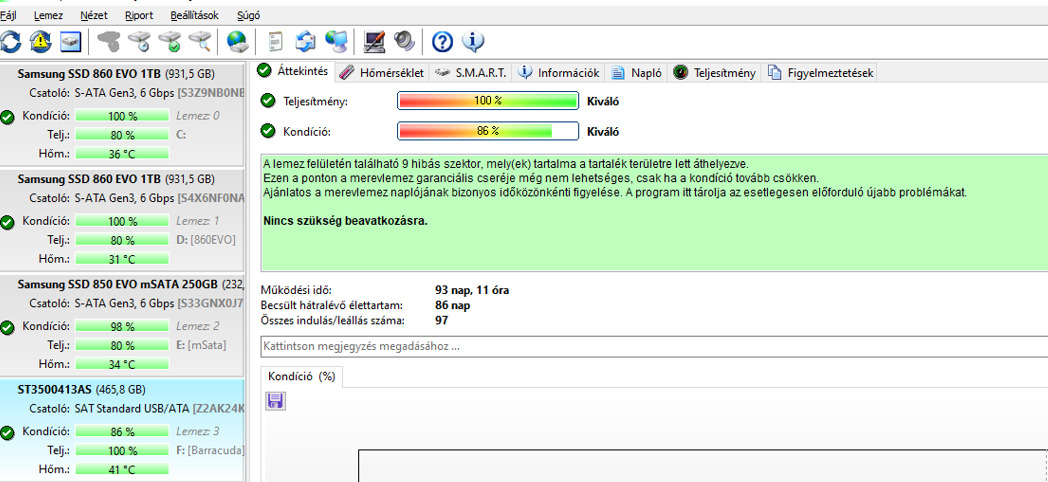Viewport: 1048px width, 482px height.
Task: Click the 41 °C temperature bar of ST3500413AS
Action: (x=122, y=469)
